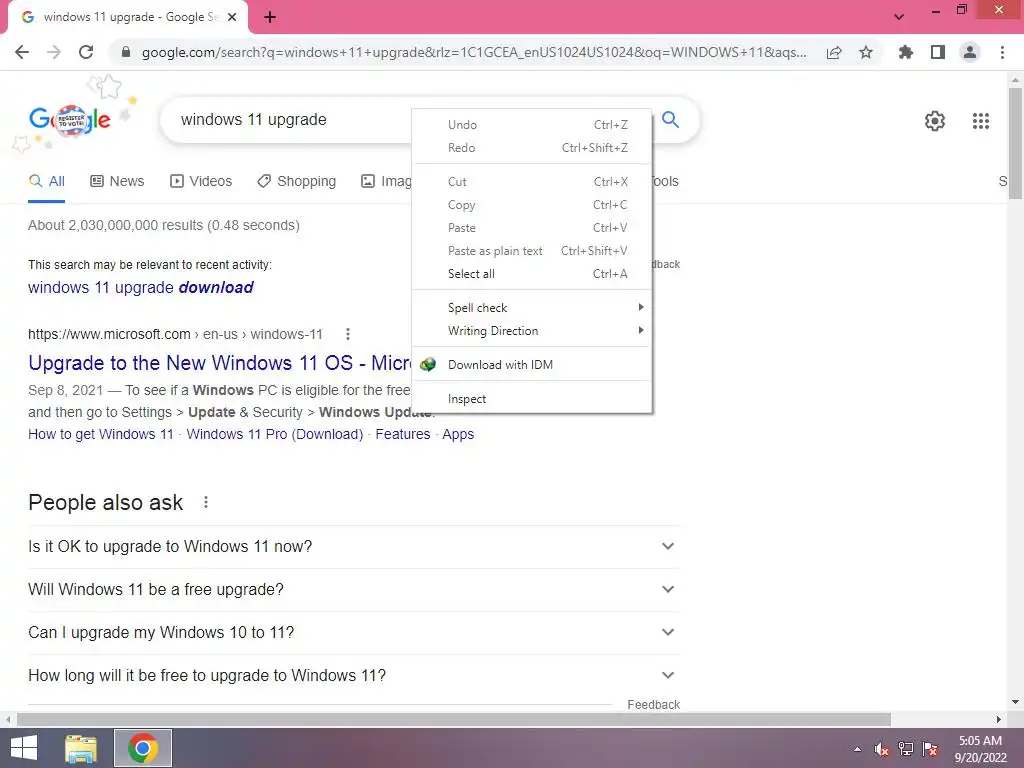
Task: Open the Google apps grid
Action: point(981,121)
